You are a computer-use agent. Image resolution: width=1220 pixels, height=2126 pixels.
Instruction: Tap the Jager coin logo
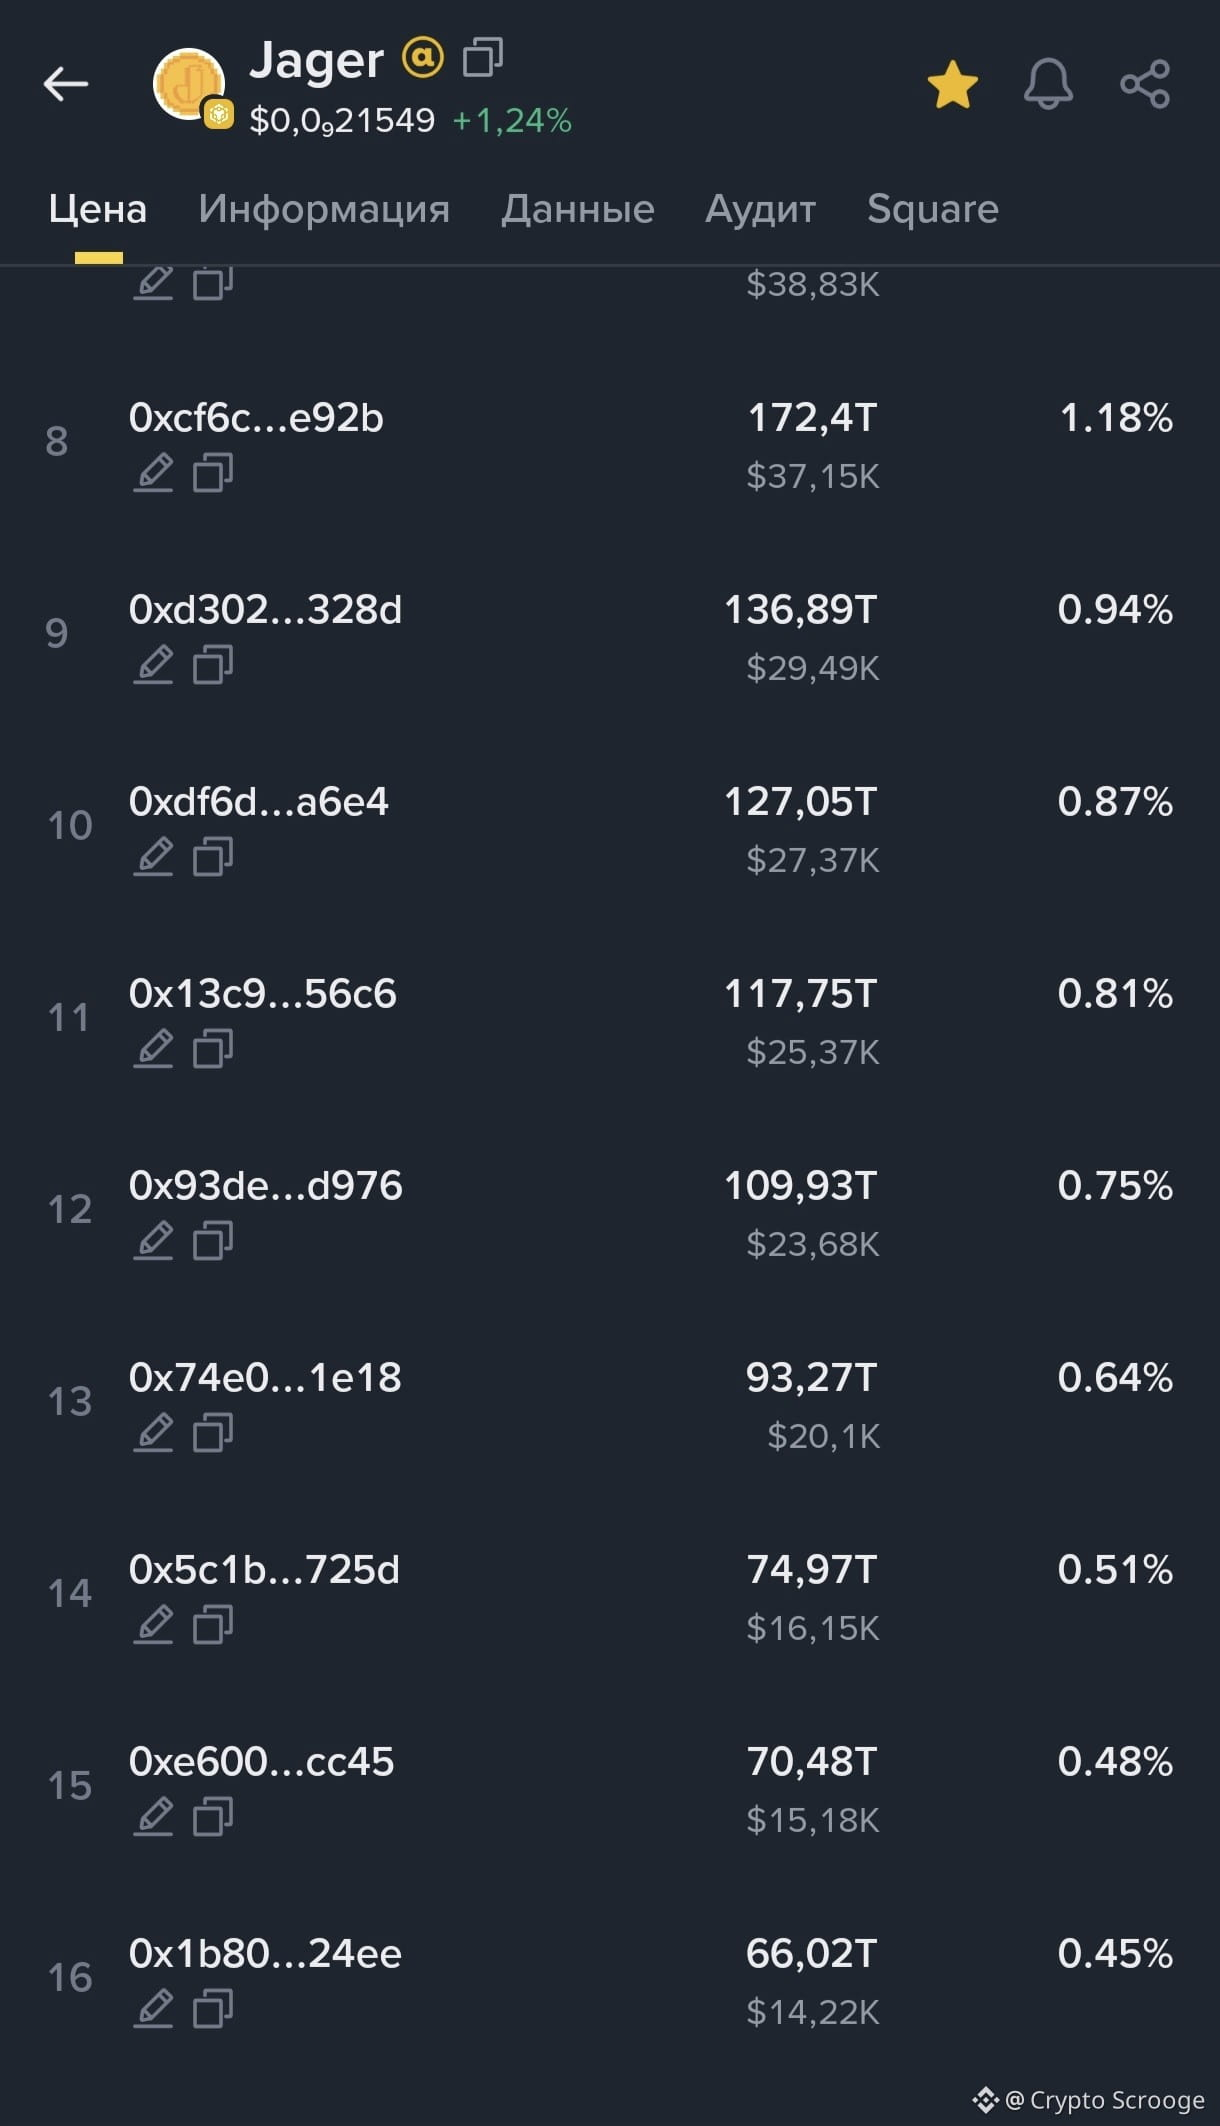(189, 84)
